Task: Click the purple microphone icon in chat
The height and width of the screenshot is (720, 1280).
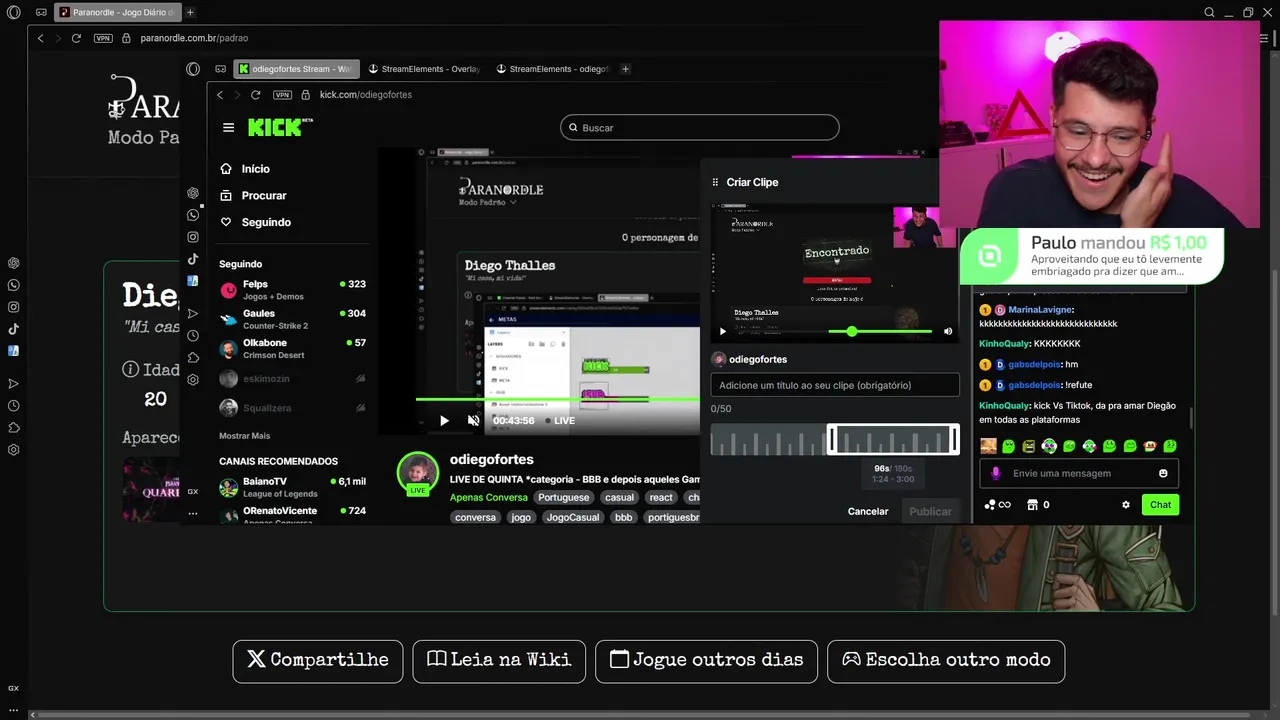Action: (x=995, y=473)
